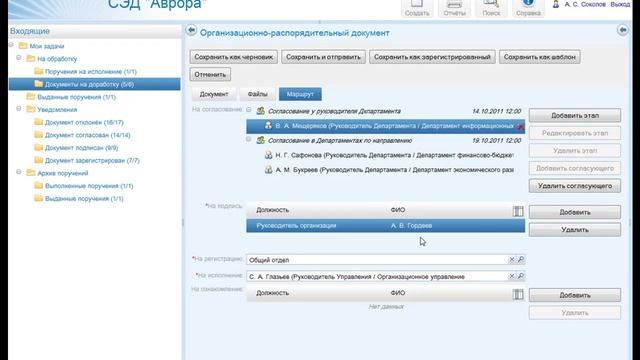This screenshot has height=360, width=640.
Task: Open Документ зарегистрирован (7/7)
Action: coord(92,160)
